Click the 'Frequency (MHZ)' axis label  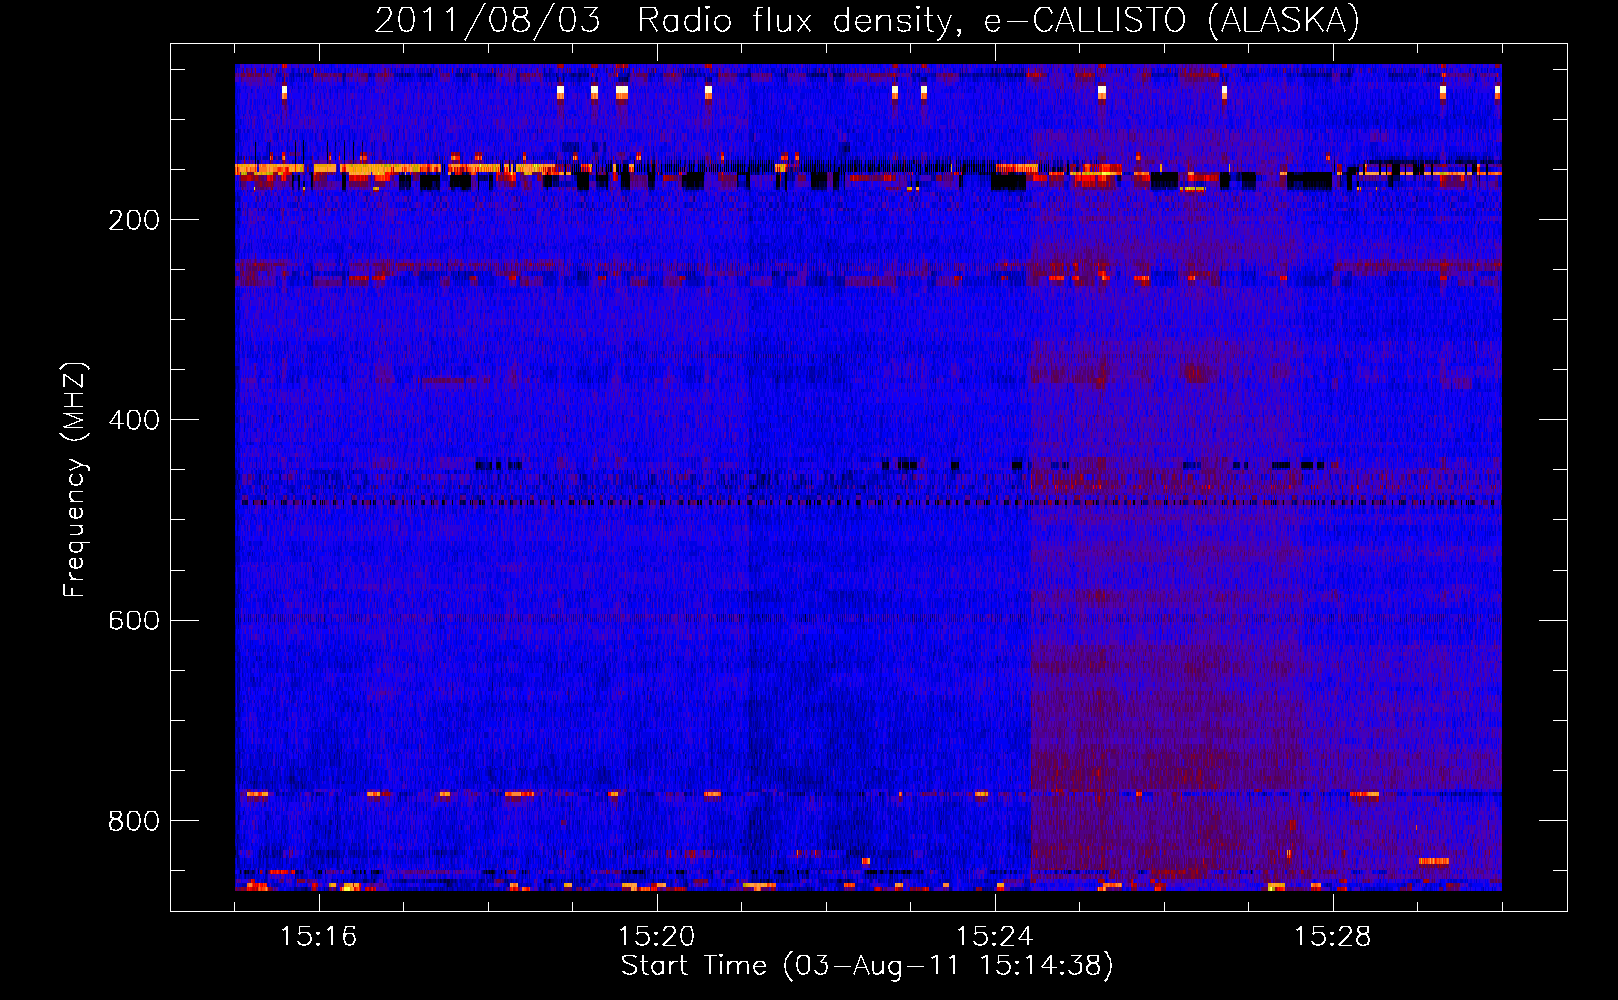click(x=74, y=480)
